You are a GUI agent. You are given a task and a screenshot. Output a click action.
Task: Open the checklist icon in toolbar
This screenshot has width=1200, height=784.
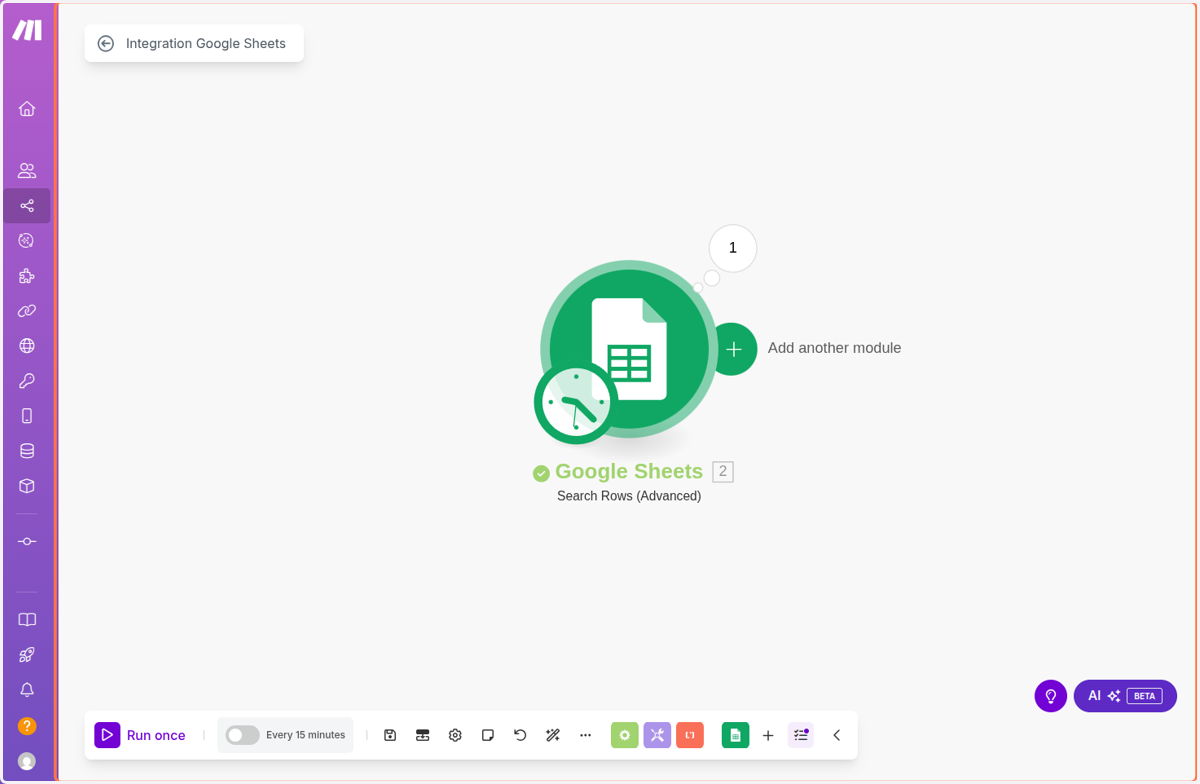[x=801, y=735]
